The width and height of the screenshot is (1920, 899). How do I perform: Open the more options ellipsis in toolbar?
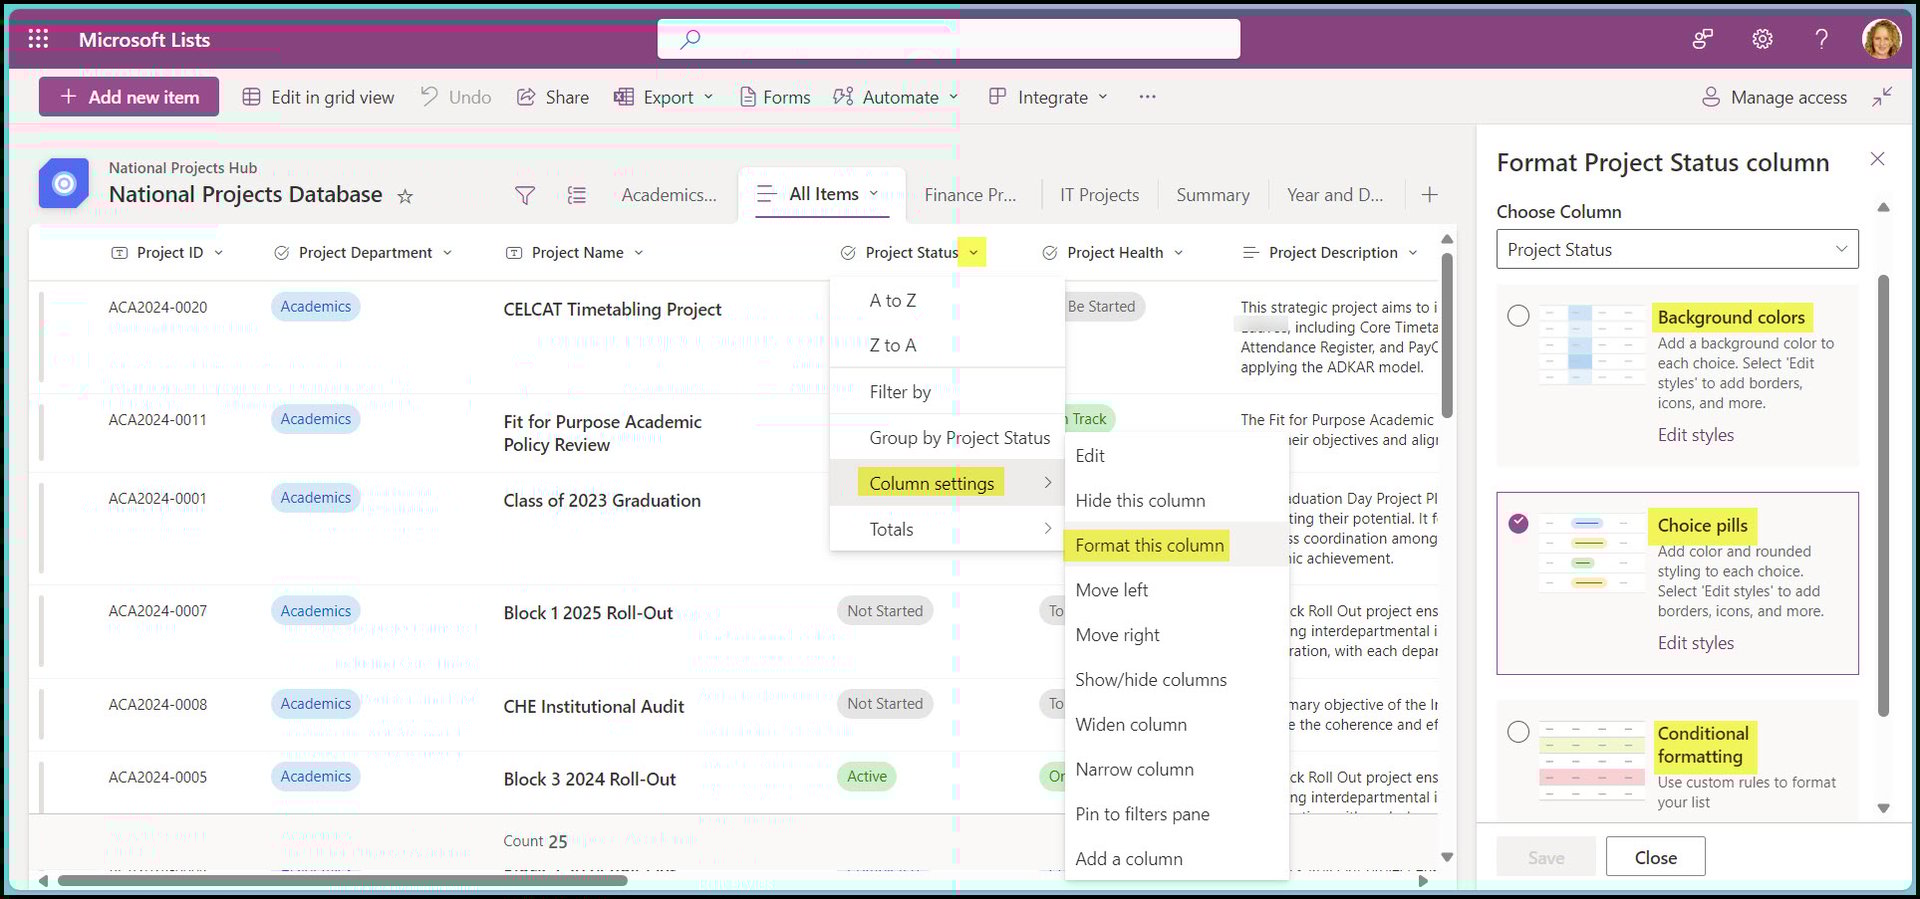tap(1147, 97)
